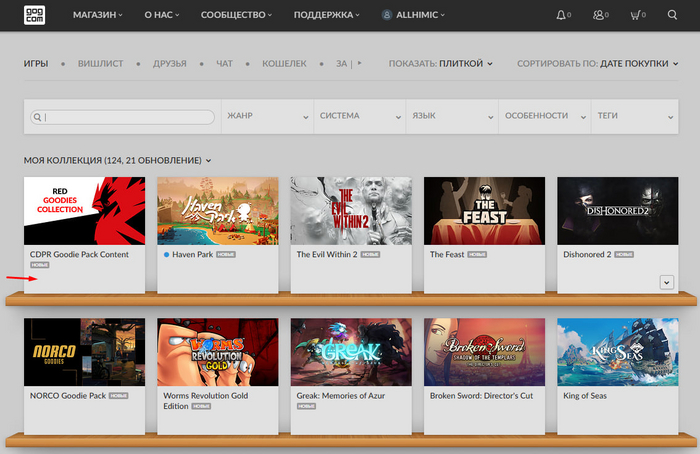
Task: Expand the МОЯ КОЛЛЕКЦИЯ dropdown
Action: [117, 160]
